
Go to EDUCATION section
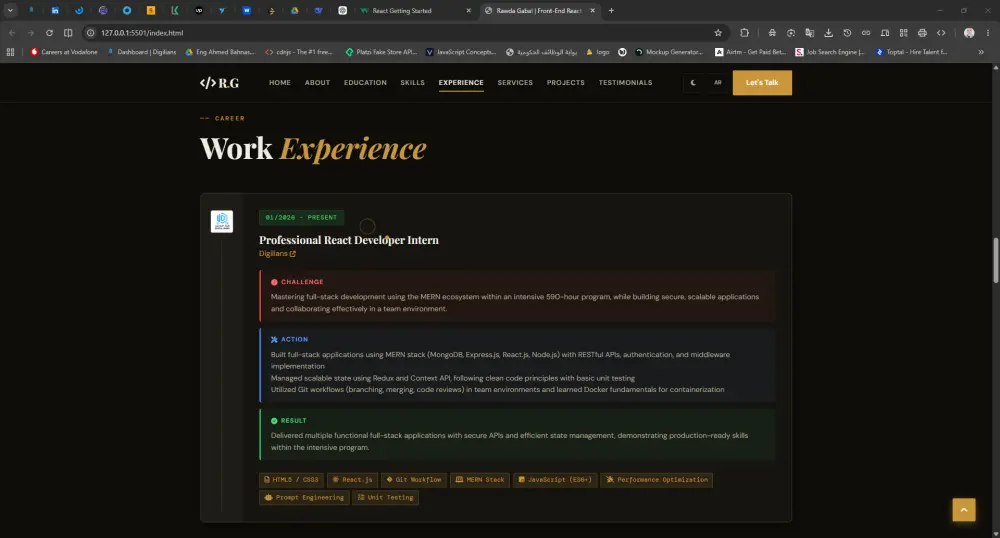pos(365,83)
